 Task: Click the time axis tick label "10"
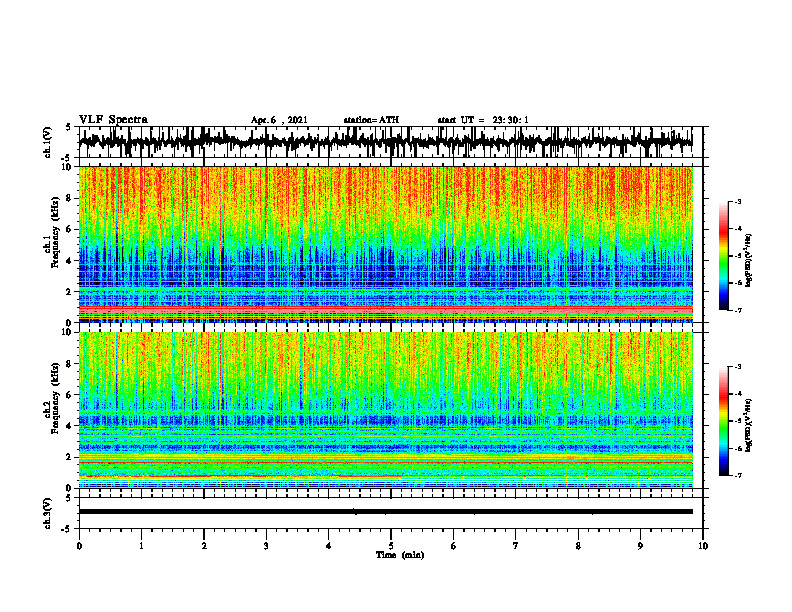click(703, 546)
